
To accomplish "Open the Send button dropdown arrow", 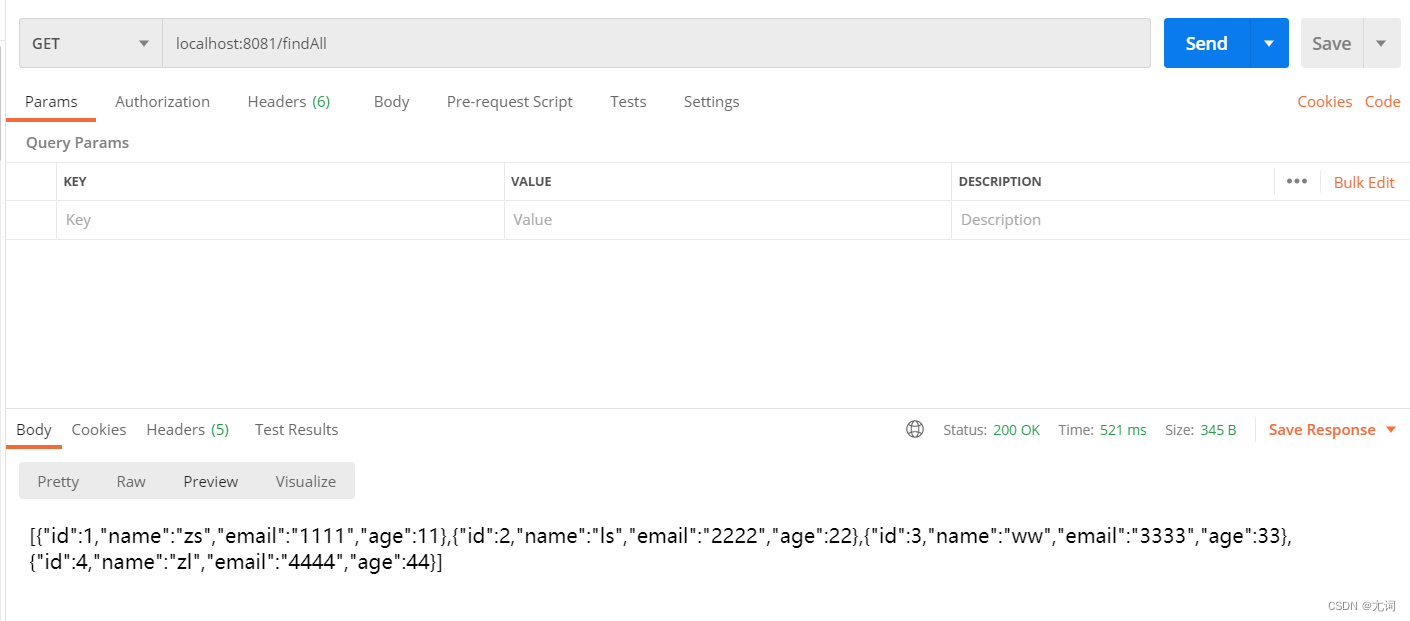I will point(1270,43).
